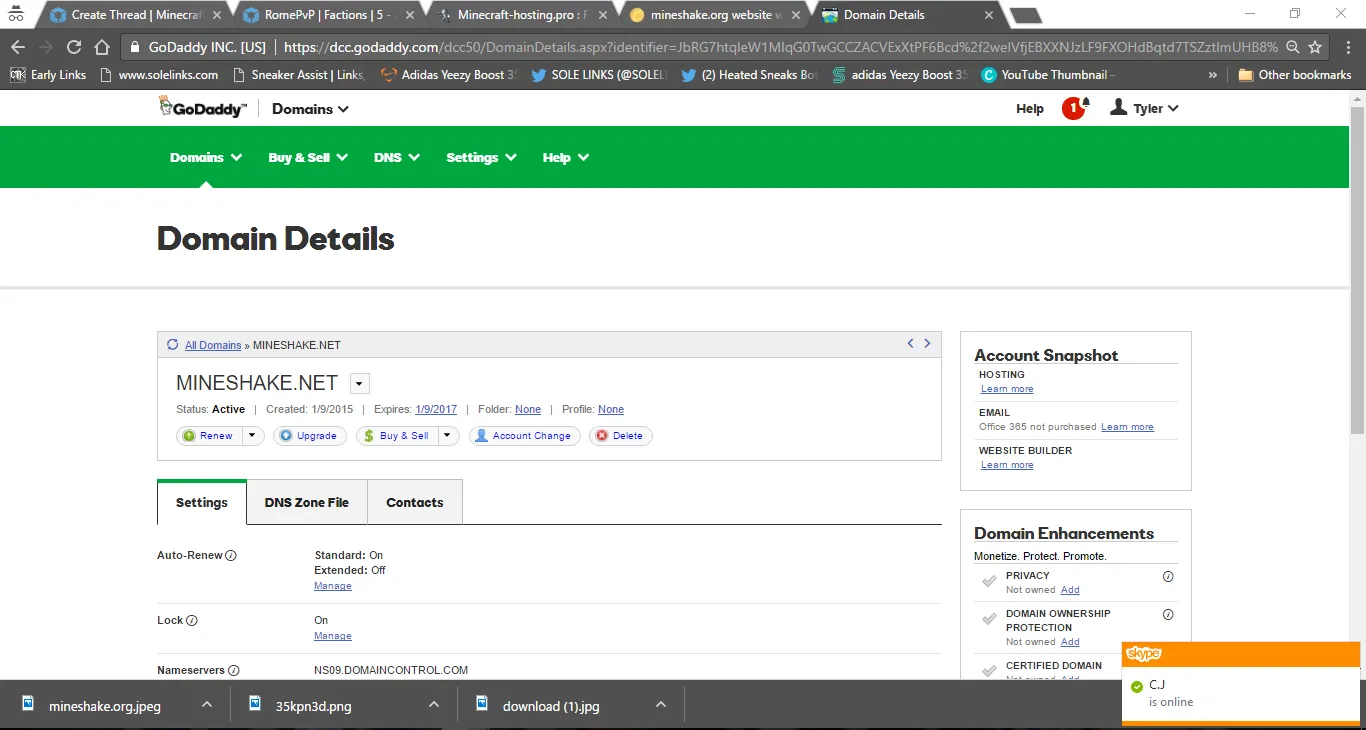
Task: Click Learn more under Hosting
Action: point(1007,389)
